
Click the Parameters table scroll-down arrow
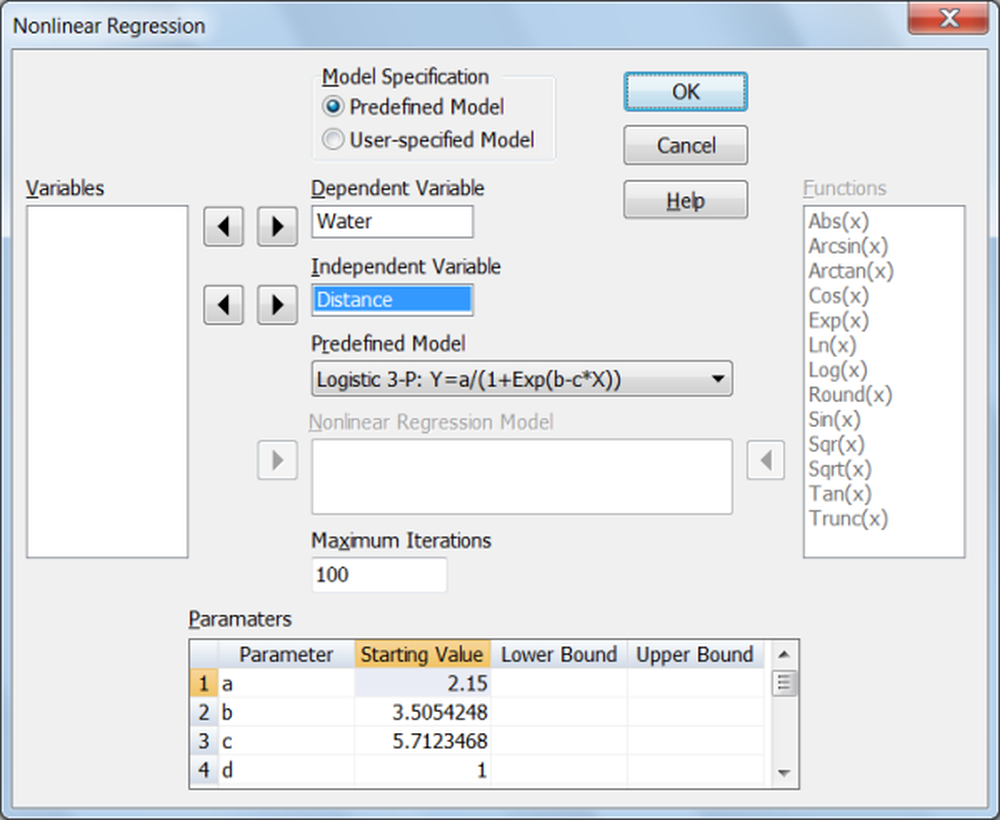(785, 772)
